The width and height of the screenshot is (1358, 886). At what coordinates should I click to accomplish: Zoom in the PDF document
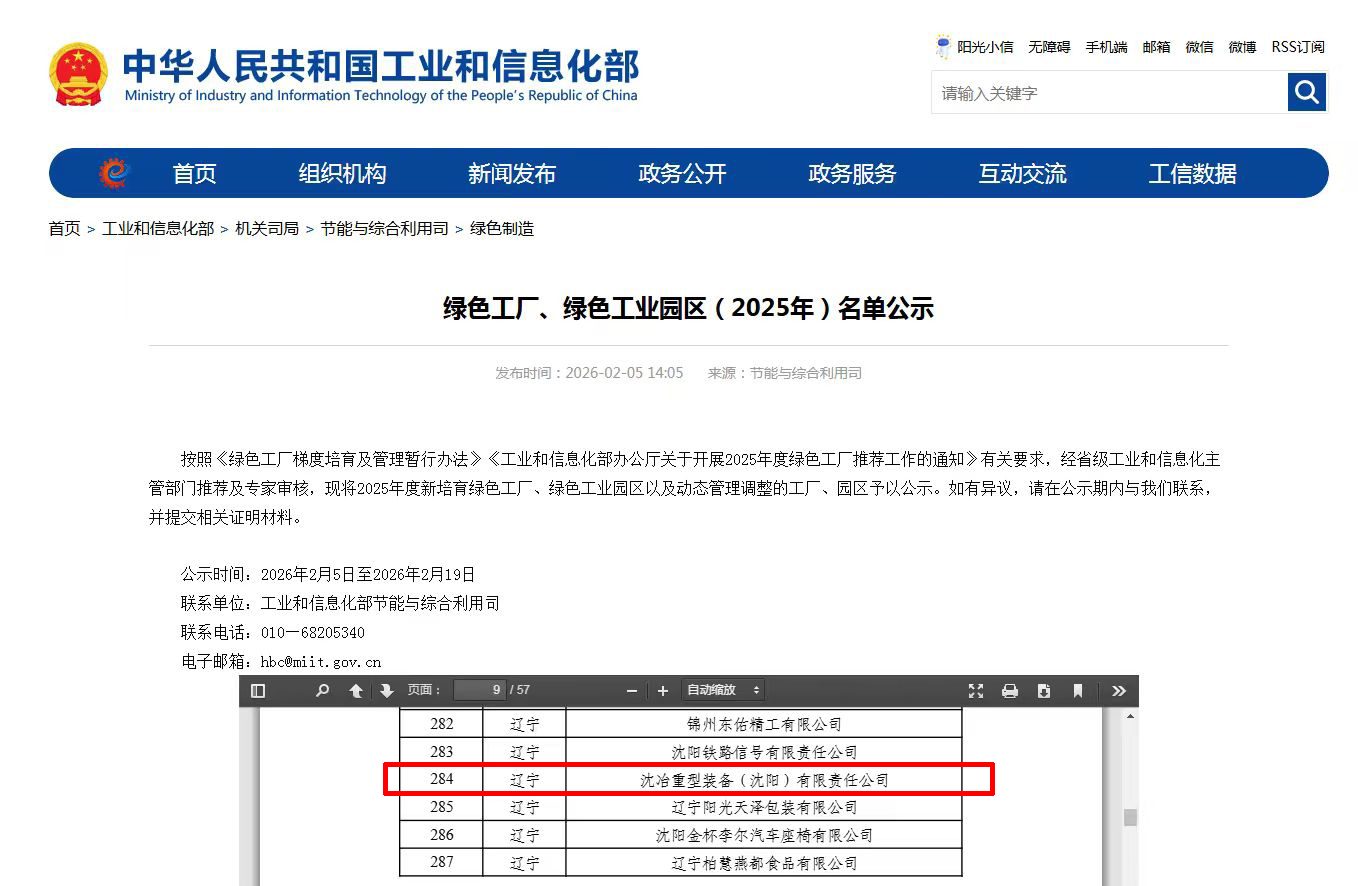point(663,691)
